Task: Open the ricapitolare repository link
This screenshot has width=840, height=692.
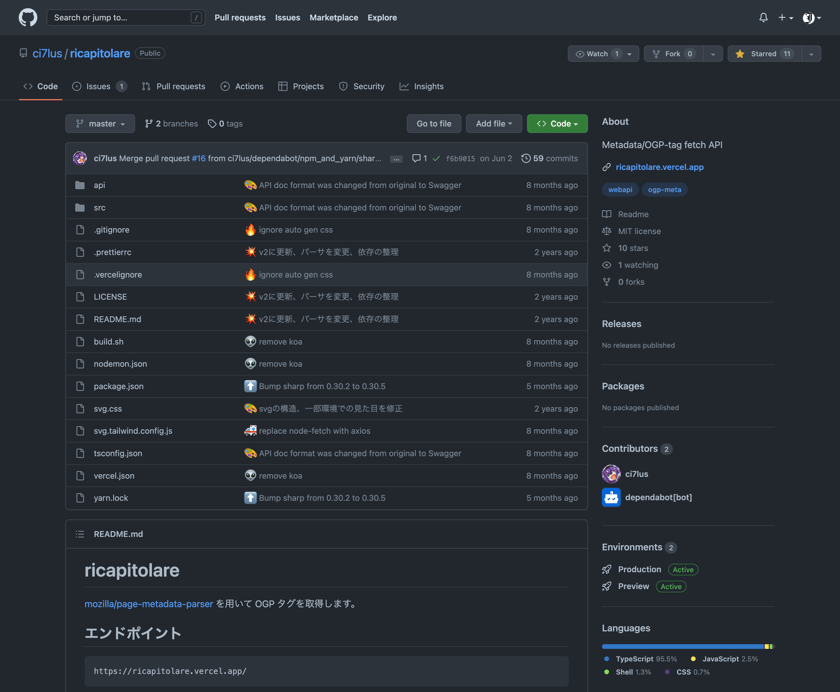Action: tap(100, 54)
